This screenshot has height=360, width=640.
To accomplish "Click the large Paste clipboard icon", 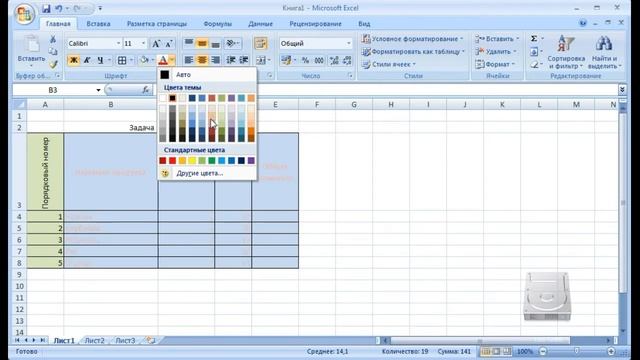I will (31, 44).
